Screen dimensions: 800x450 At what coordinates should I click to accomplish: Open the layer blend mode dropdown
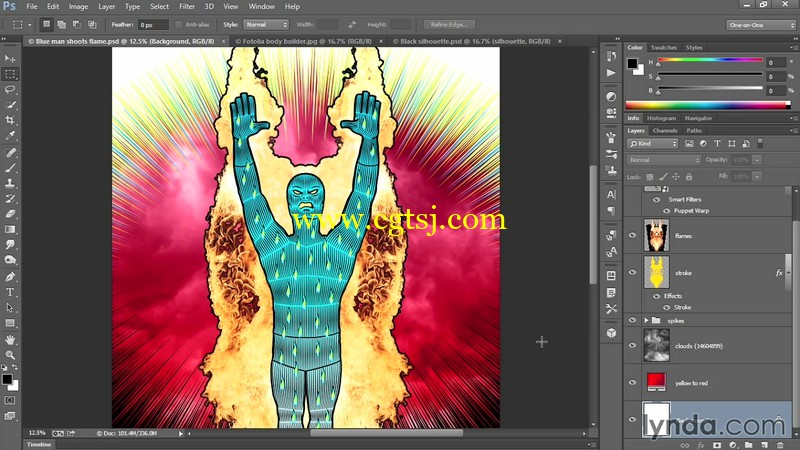(x=664, y=160)
